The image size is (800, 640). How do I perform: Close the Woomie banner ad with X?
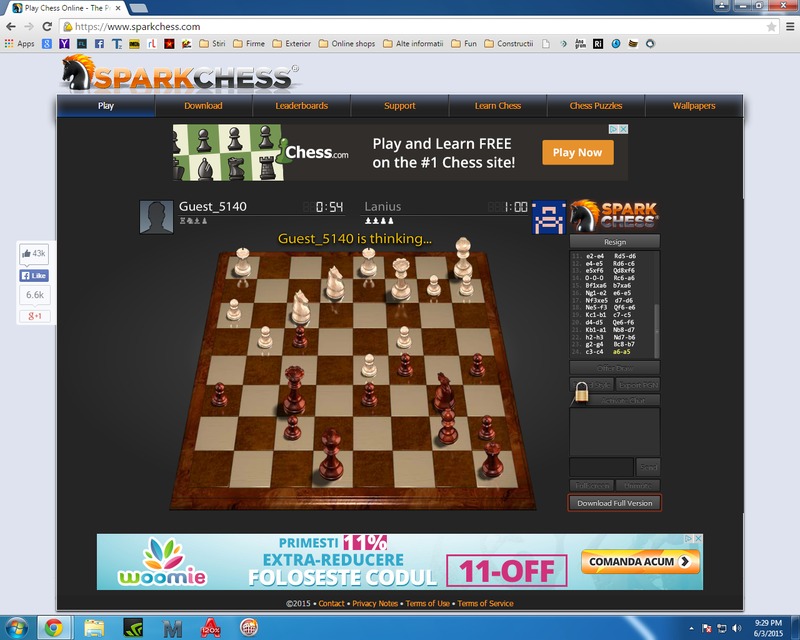click(698, 538)
